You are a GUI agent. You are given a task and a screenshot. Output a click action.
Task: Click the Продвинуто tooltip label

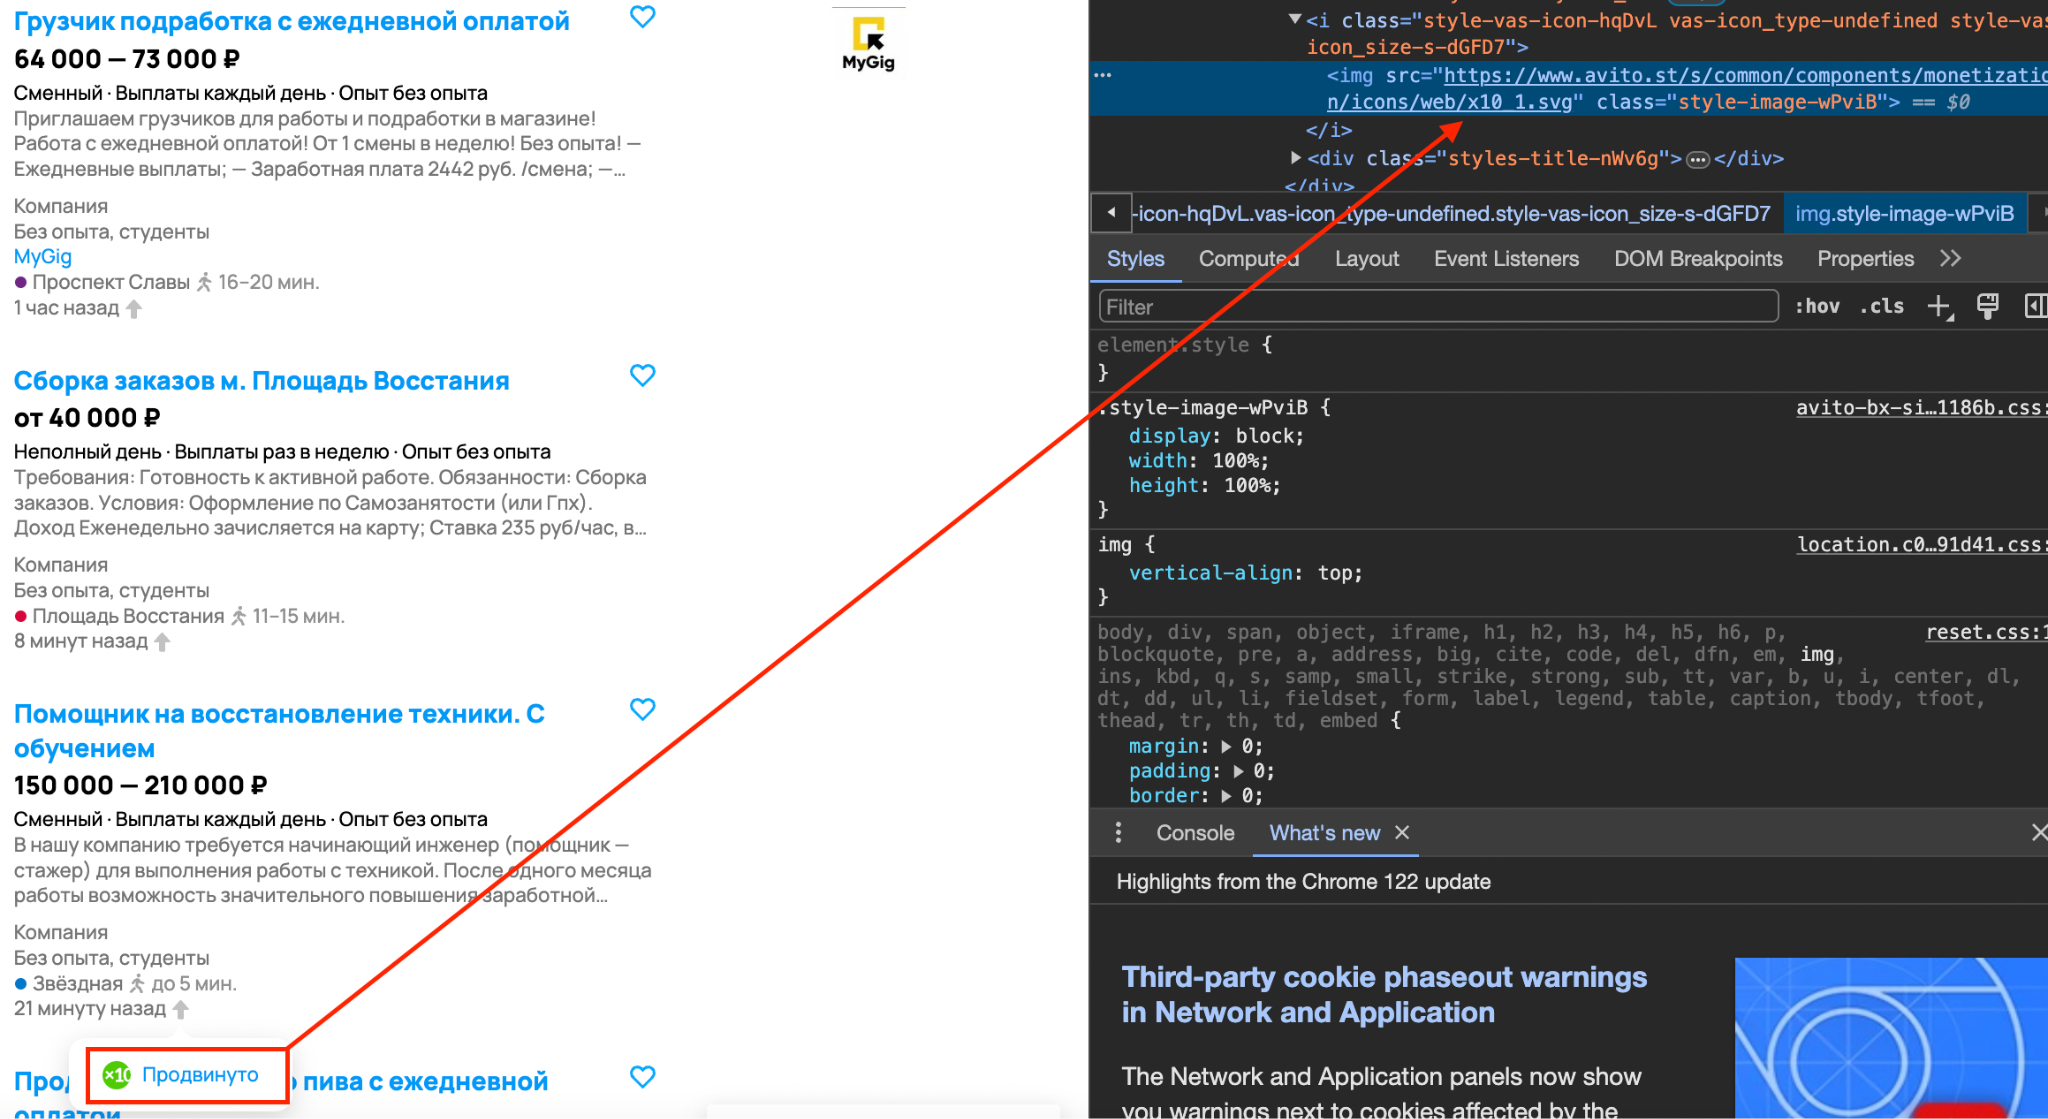coord(200,1075)
